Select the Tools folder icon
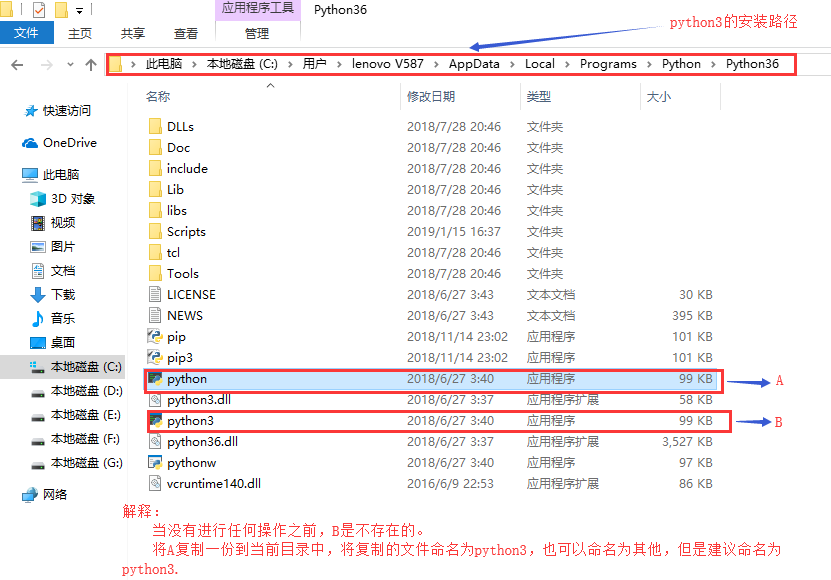This screenshot has width=831, height=580. [x=155, y=274]
